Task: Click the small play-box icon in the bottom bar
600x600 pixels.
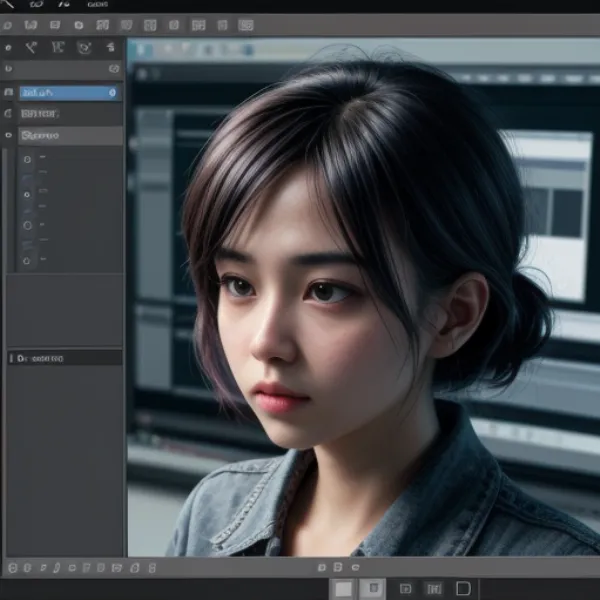Action: click(405, 588)
